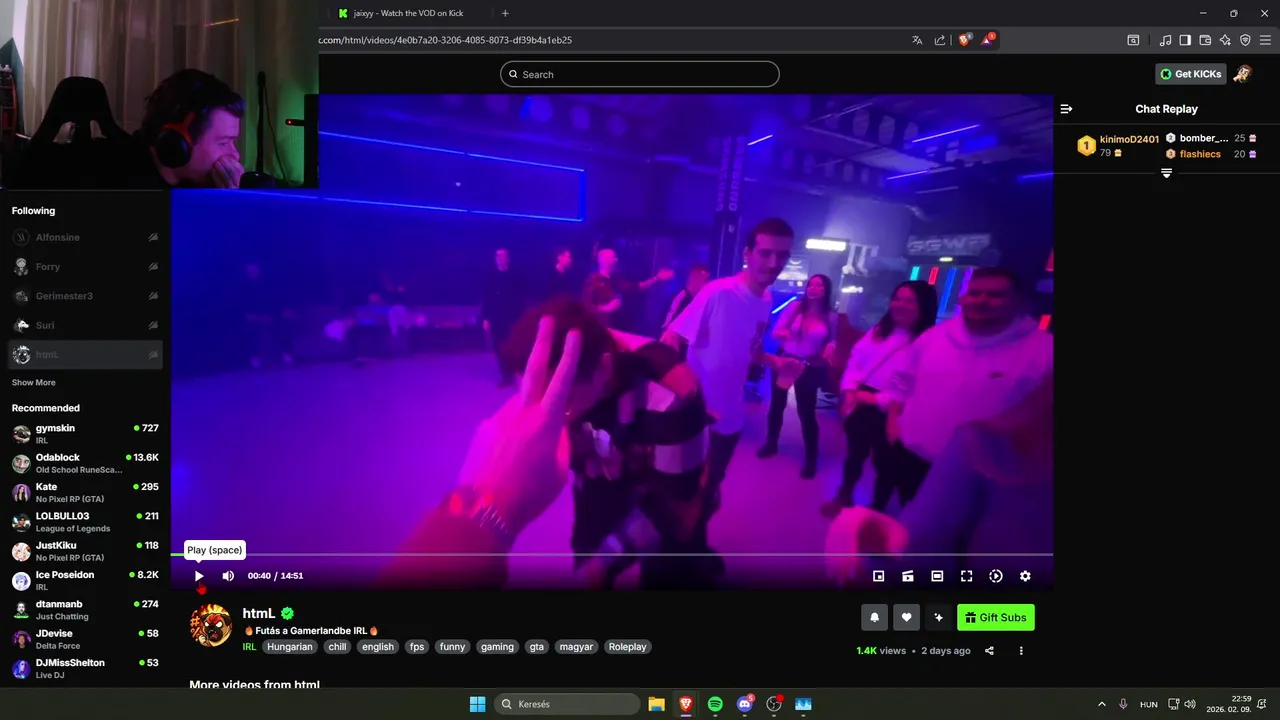This screenshot has height=720, width=1280.
Task: Open flashiecs gifter profile
Action: (1200, 154)
